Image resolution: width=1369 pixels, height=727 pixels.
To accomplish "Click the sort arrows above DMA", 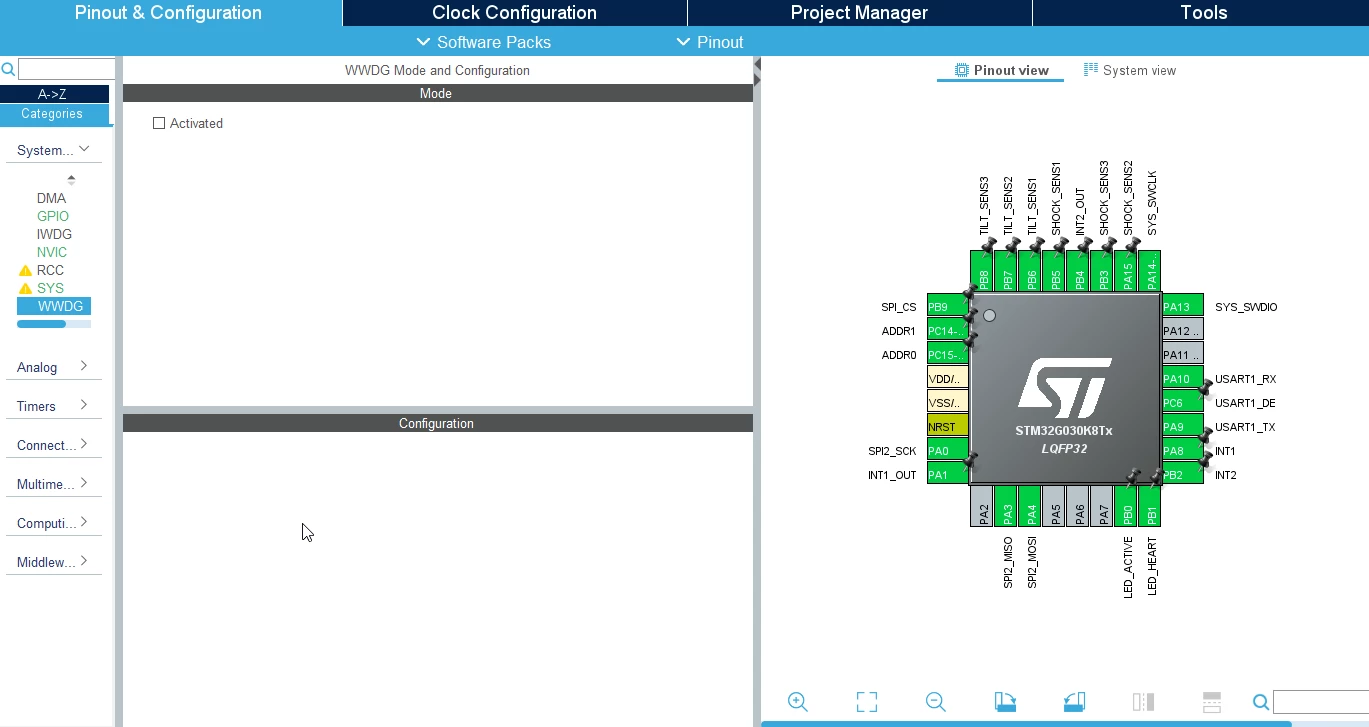I will (x=71, y=180).
